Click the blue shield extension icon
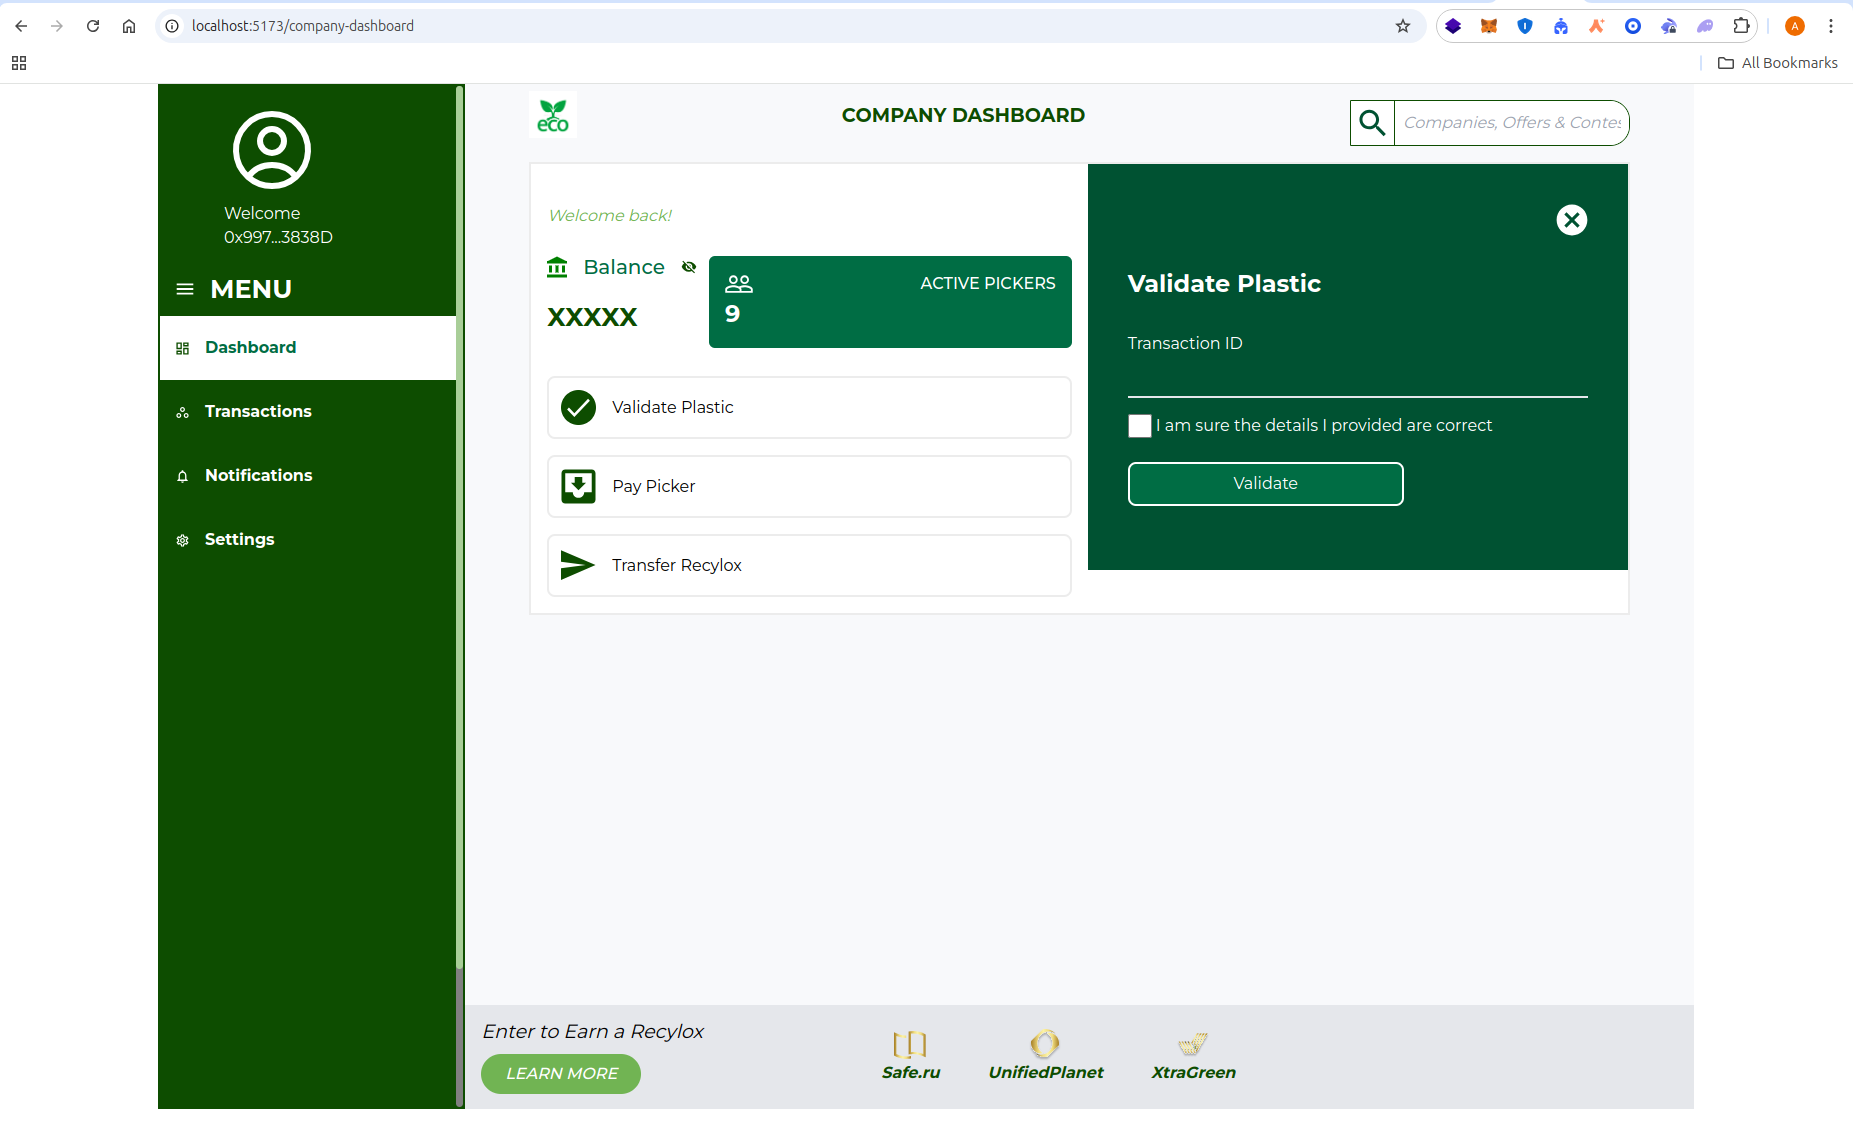 coord(1525,26)
